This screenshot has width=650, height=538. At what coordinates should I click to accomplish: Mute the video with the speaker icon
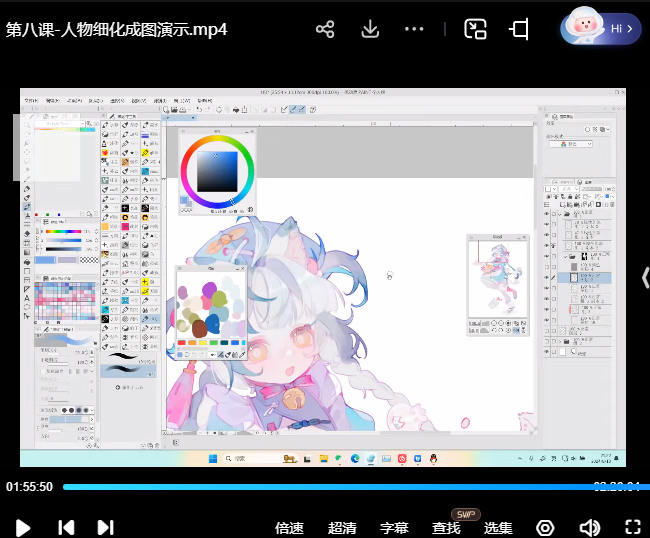[589, 527]
